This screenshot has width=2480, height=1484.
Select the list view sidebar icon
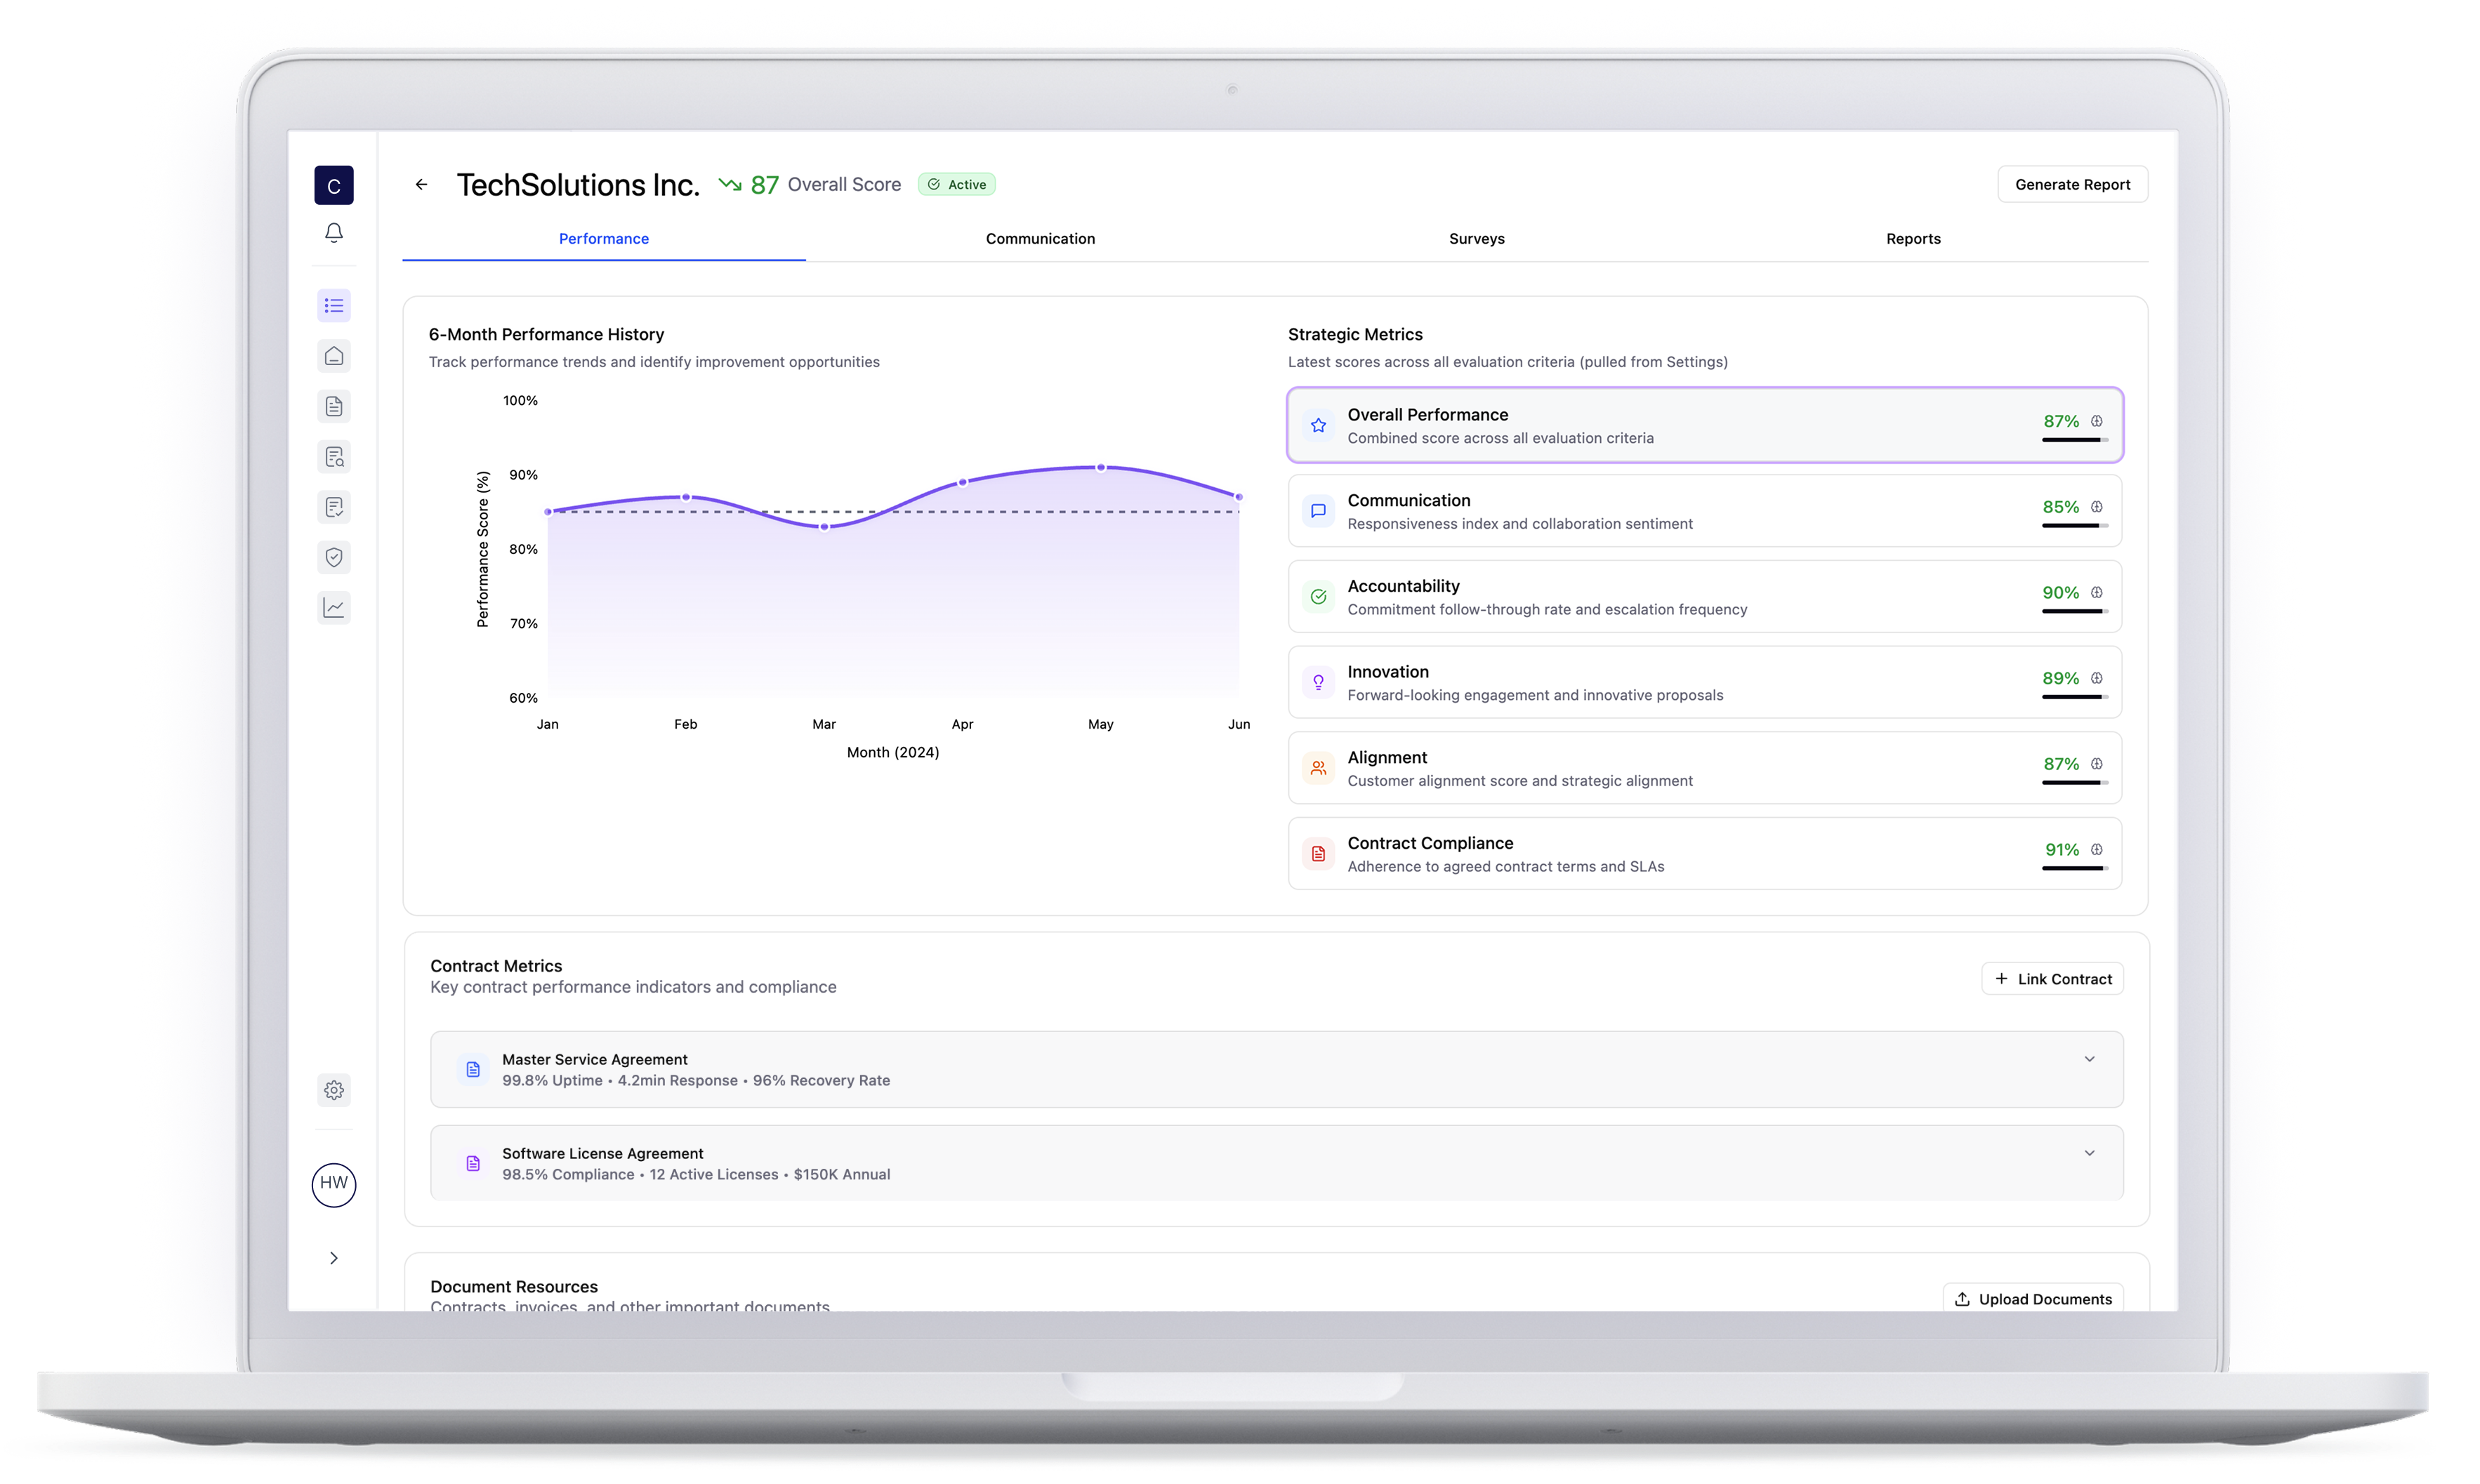334,306
